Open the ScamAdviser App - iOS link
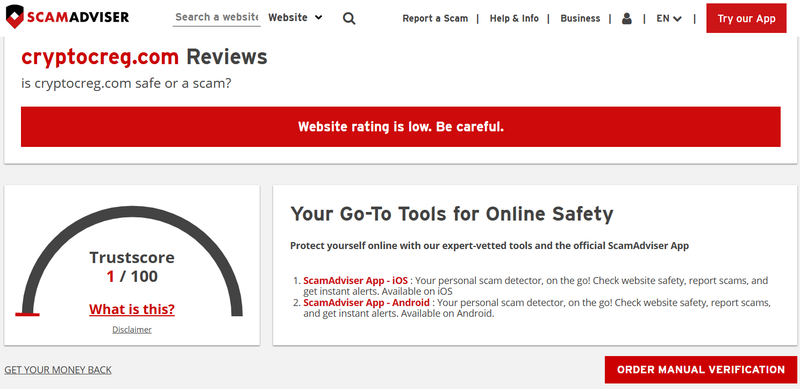The width and height of the screenshot is (800, 389). [x=356, y=281]
